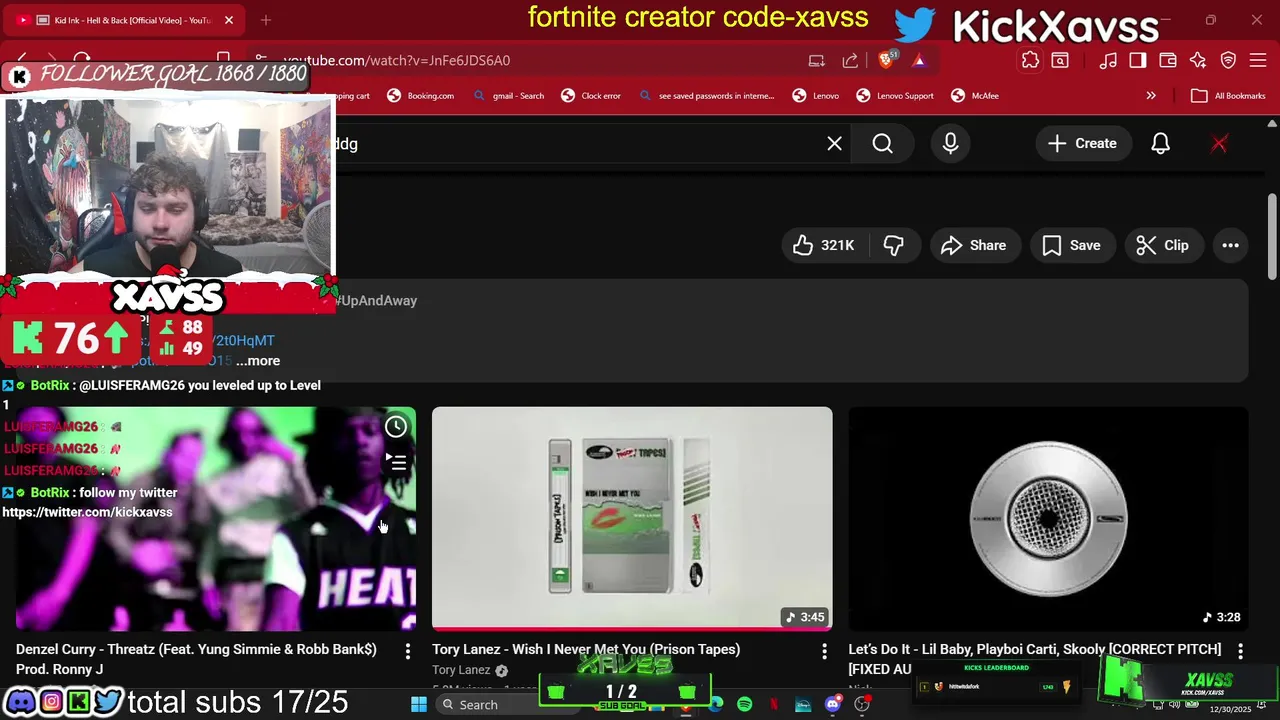Open the Extensions puzzle icon
This screenshot has height=720, width=1280.
point(1030,60)
